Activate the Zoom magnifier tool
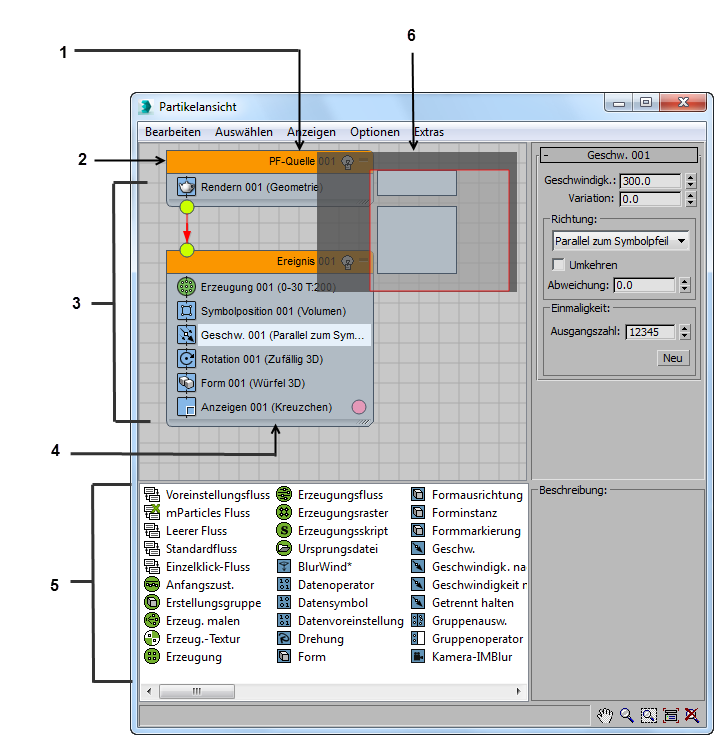The image size is (714, 735). (x=627, y=715)
